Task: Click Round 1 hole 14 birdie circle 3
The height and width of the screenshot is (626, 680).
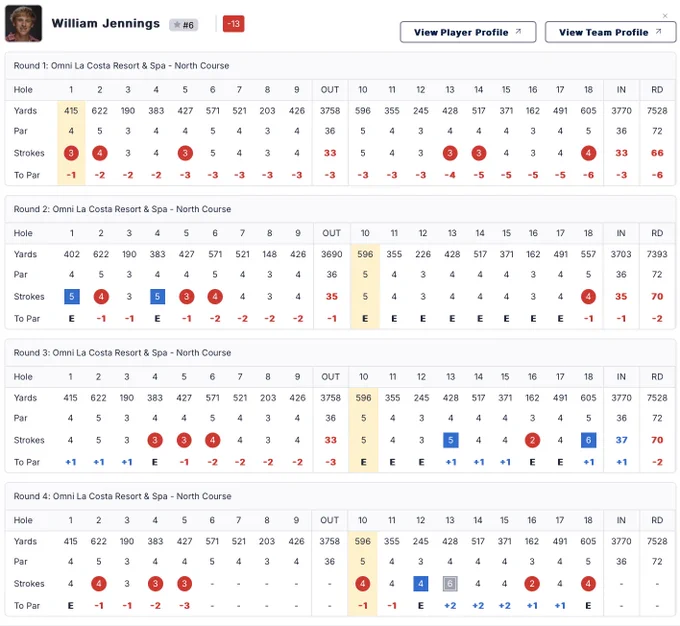Action: click(x=479, y=153)
